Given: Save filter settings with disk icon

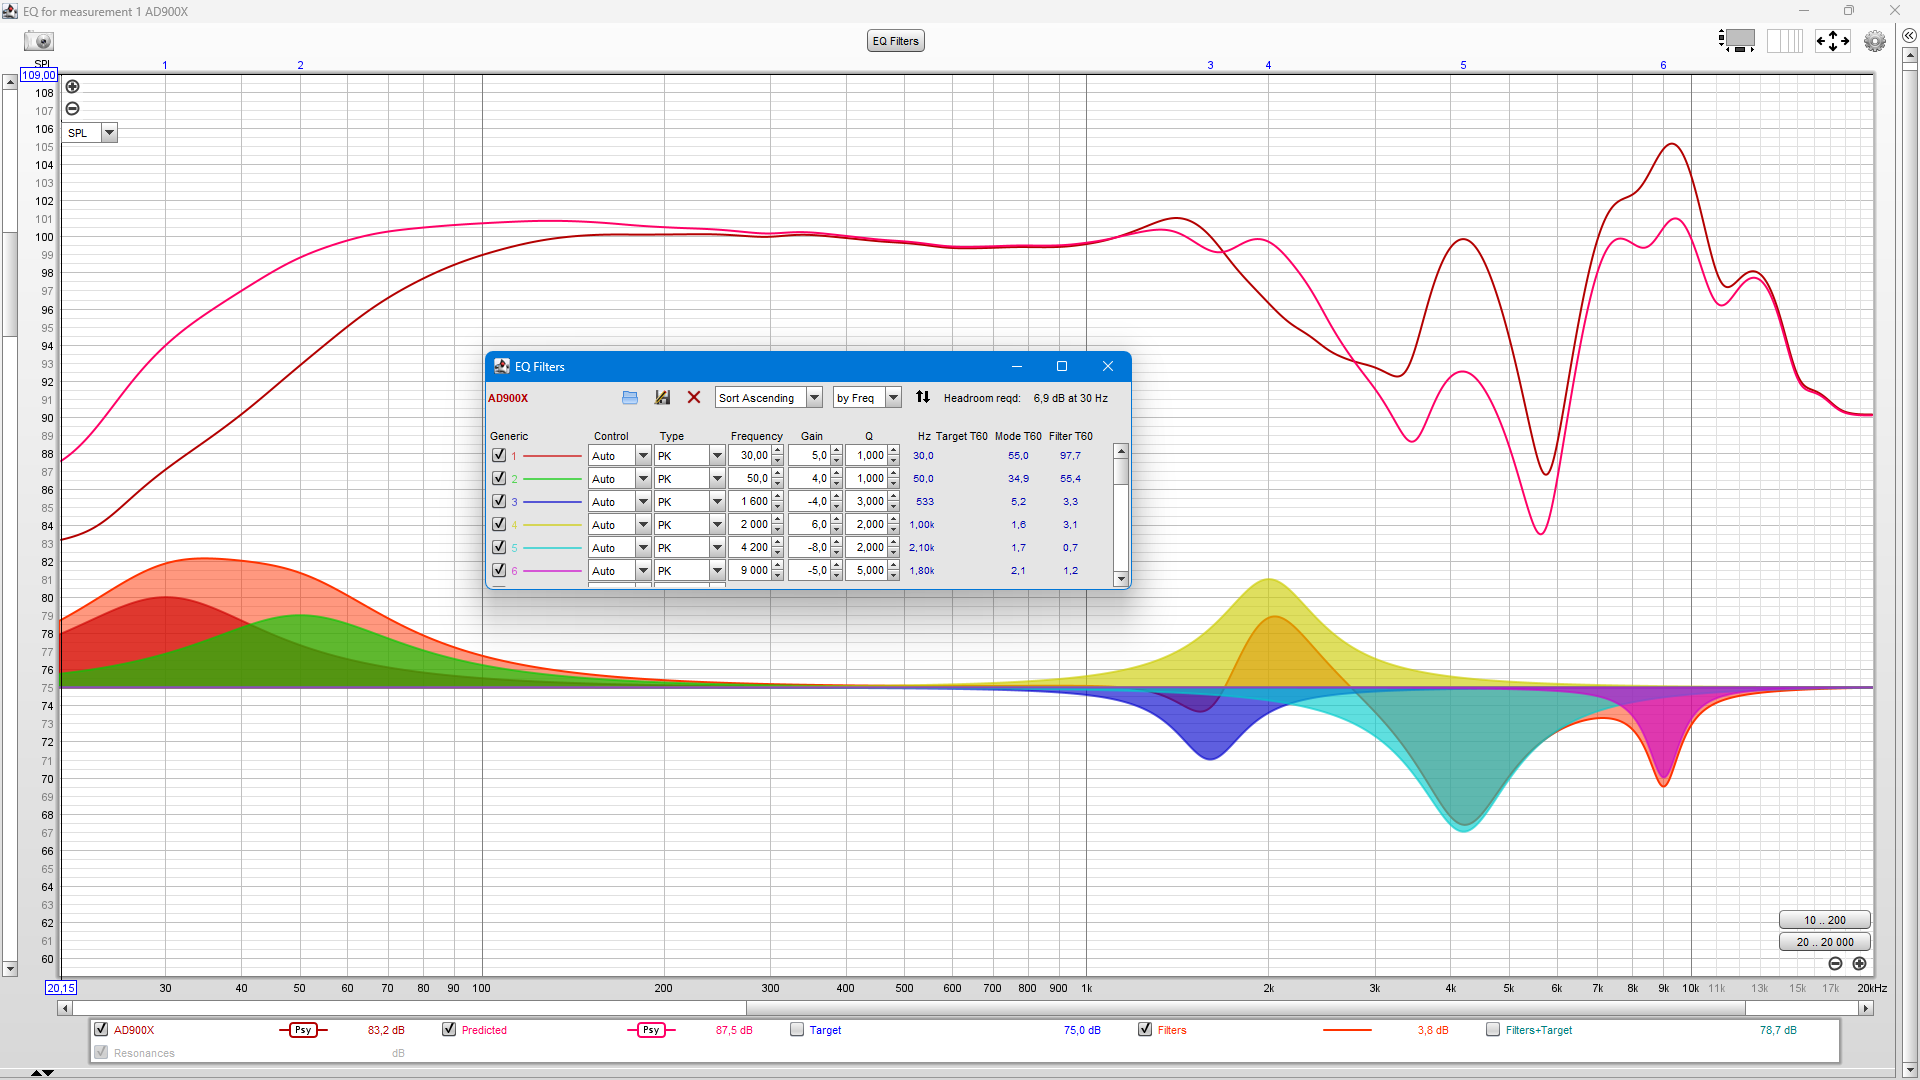Looking at the screenshot, I should click(662, 398).
